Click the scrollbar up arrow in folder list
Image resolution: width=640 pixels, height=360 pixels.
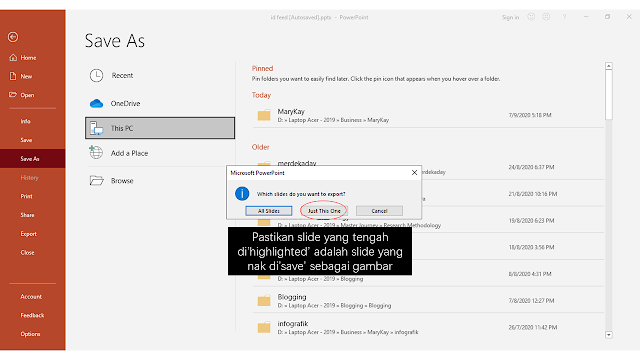(609, 66)
